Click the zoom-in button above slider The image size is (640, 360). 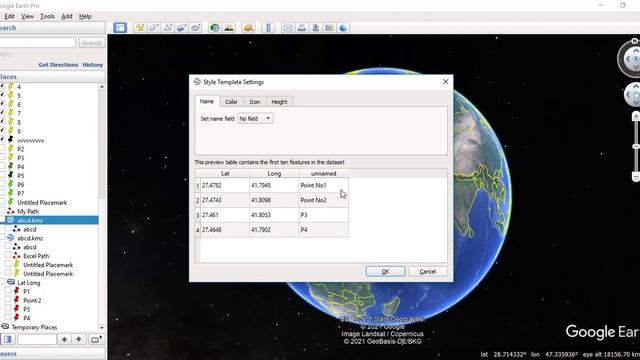coord(636,117)
